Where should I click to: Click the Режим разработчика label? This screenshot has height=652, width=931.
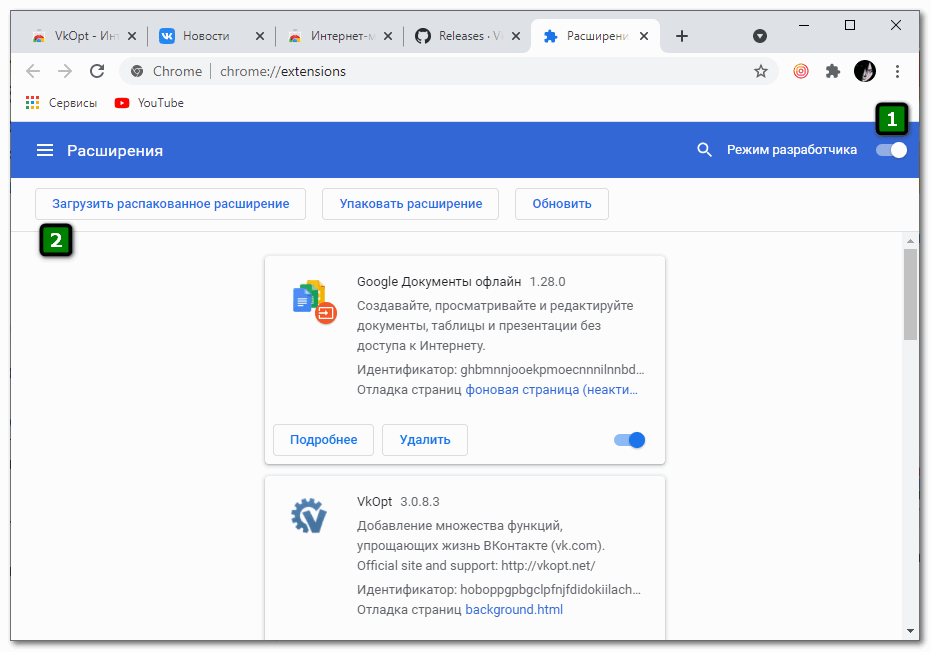click(792, 150)
